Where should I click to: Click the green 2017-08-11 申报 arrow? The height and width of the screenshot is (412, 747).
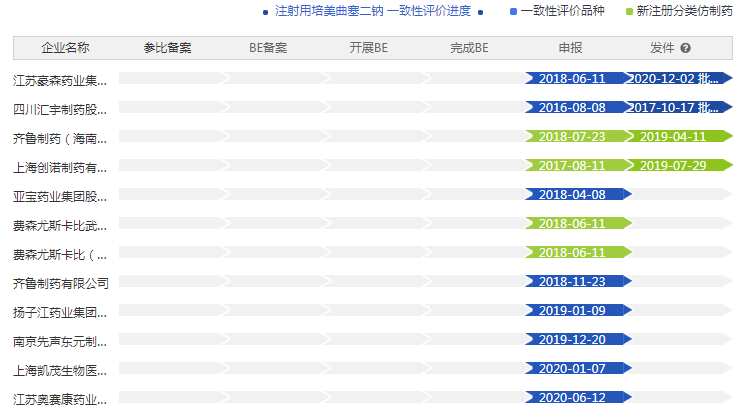[x=578, y=165]
